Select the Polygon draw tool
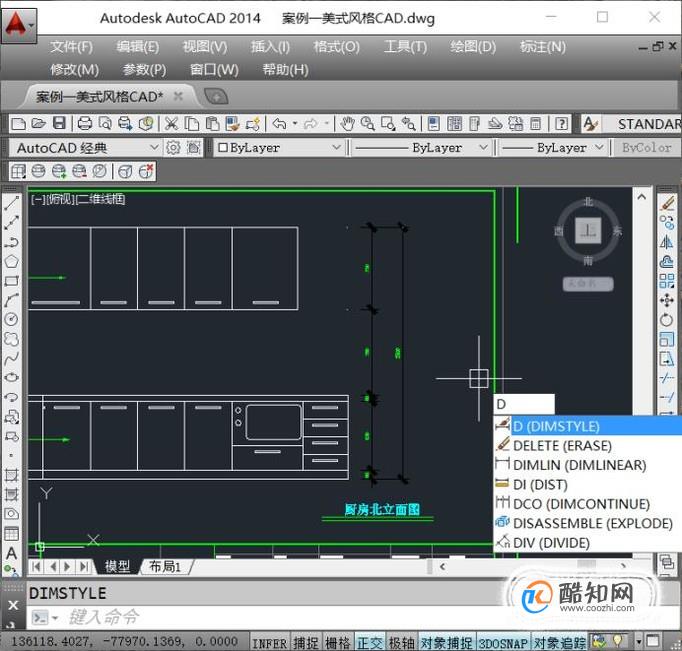This screenshot has height=651, width=682. 11,261
